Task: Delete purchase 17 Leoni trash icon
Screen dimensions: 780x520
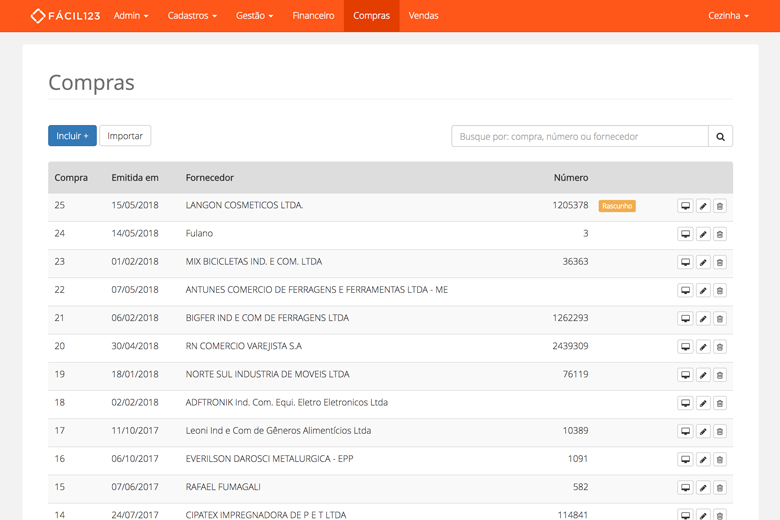Action: click(720, 431)
